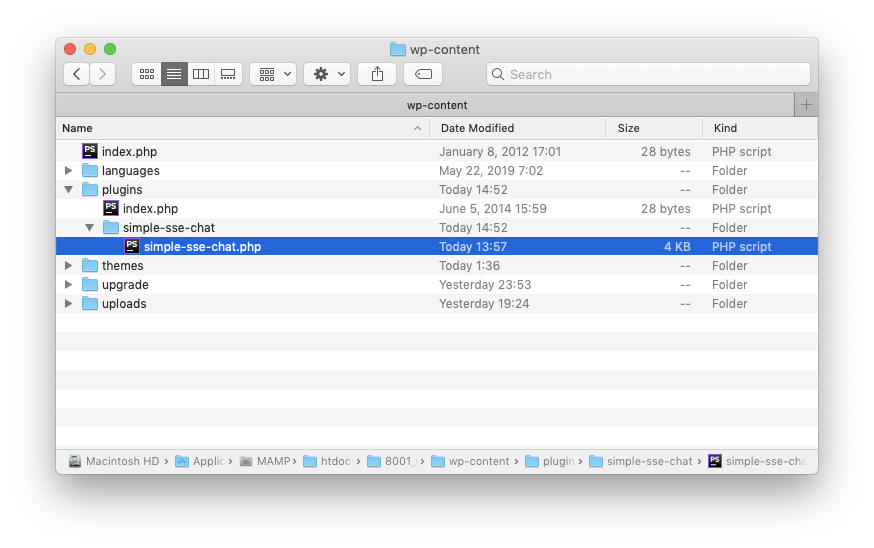Expand the themes folder

point(69,265)
